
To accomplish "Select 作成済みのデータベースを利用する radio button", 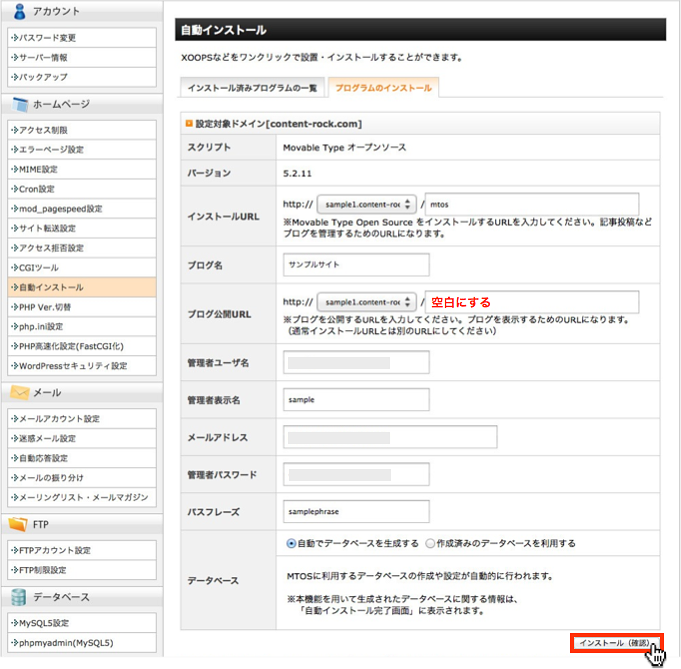I will click(x=430, y=543).
